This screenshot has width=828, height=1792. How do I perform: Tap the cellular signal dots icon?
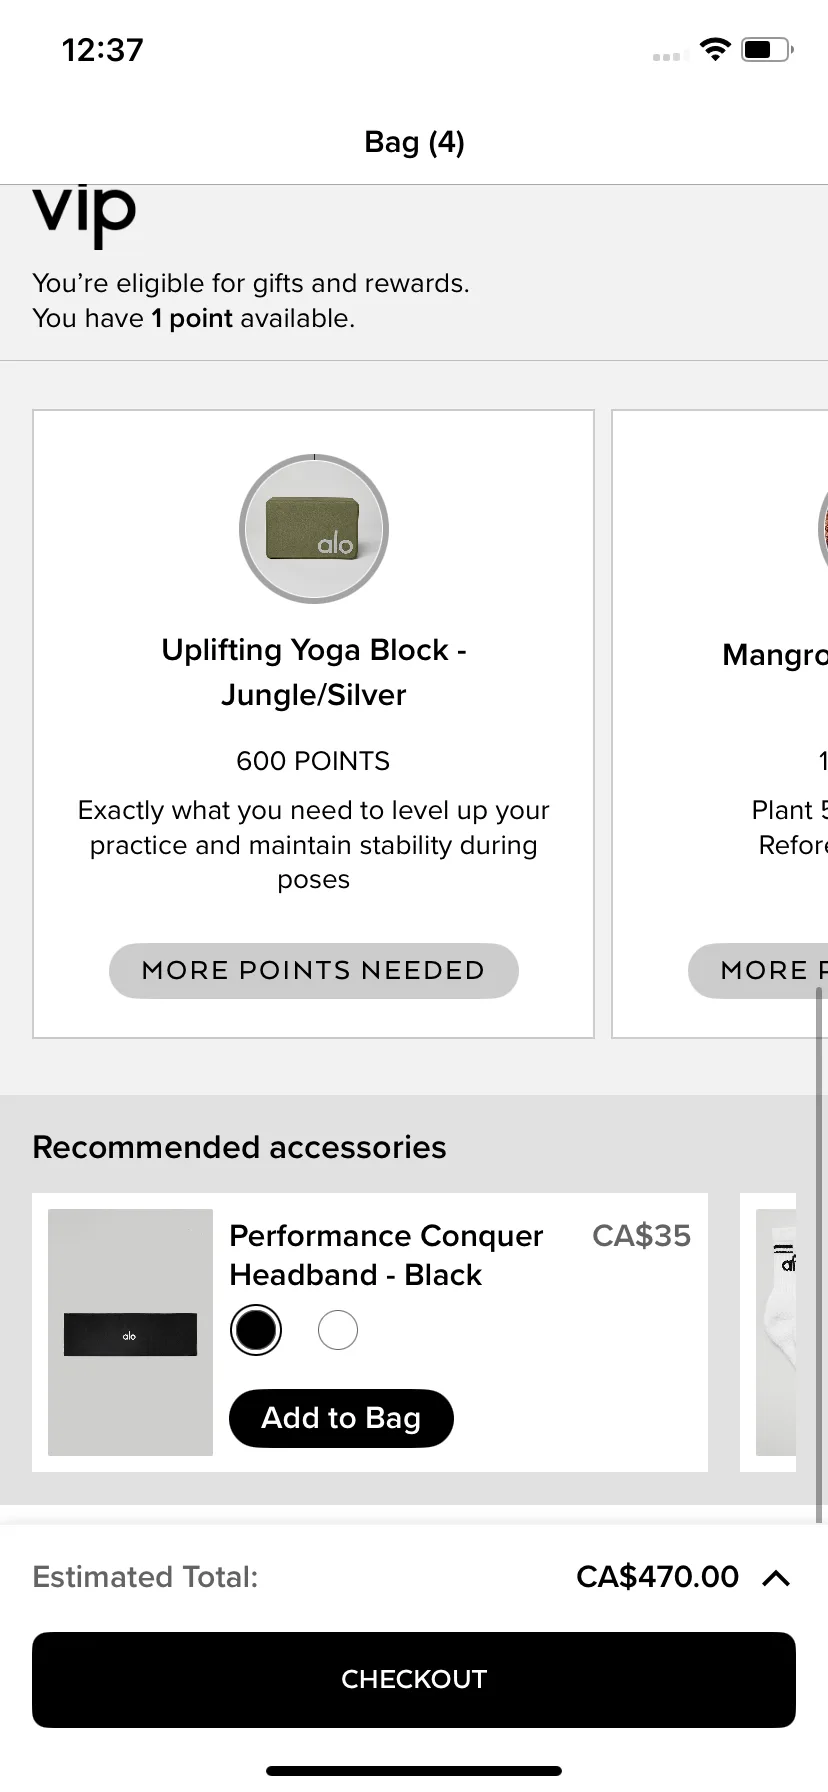coord(666,57)
